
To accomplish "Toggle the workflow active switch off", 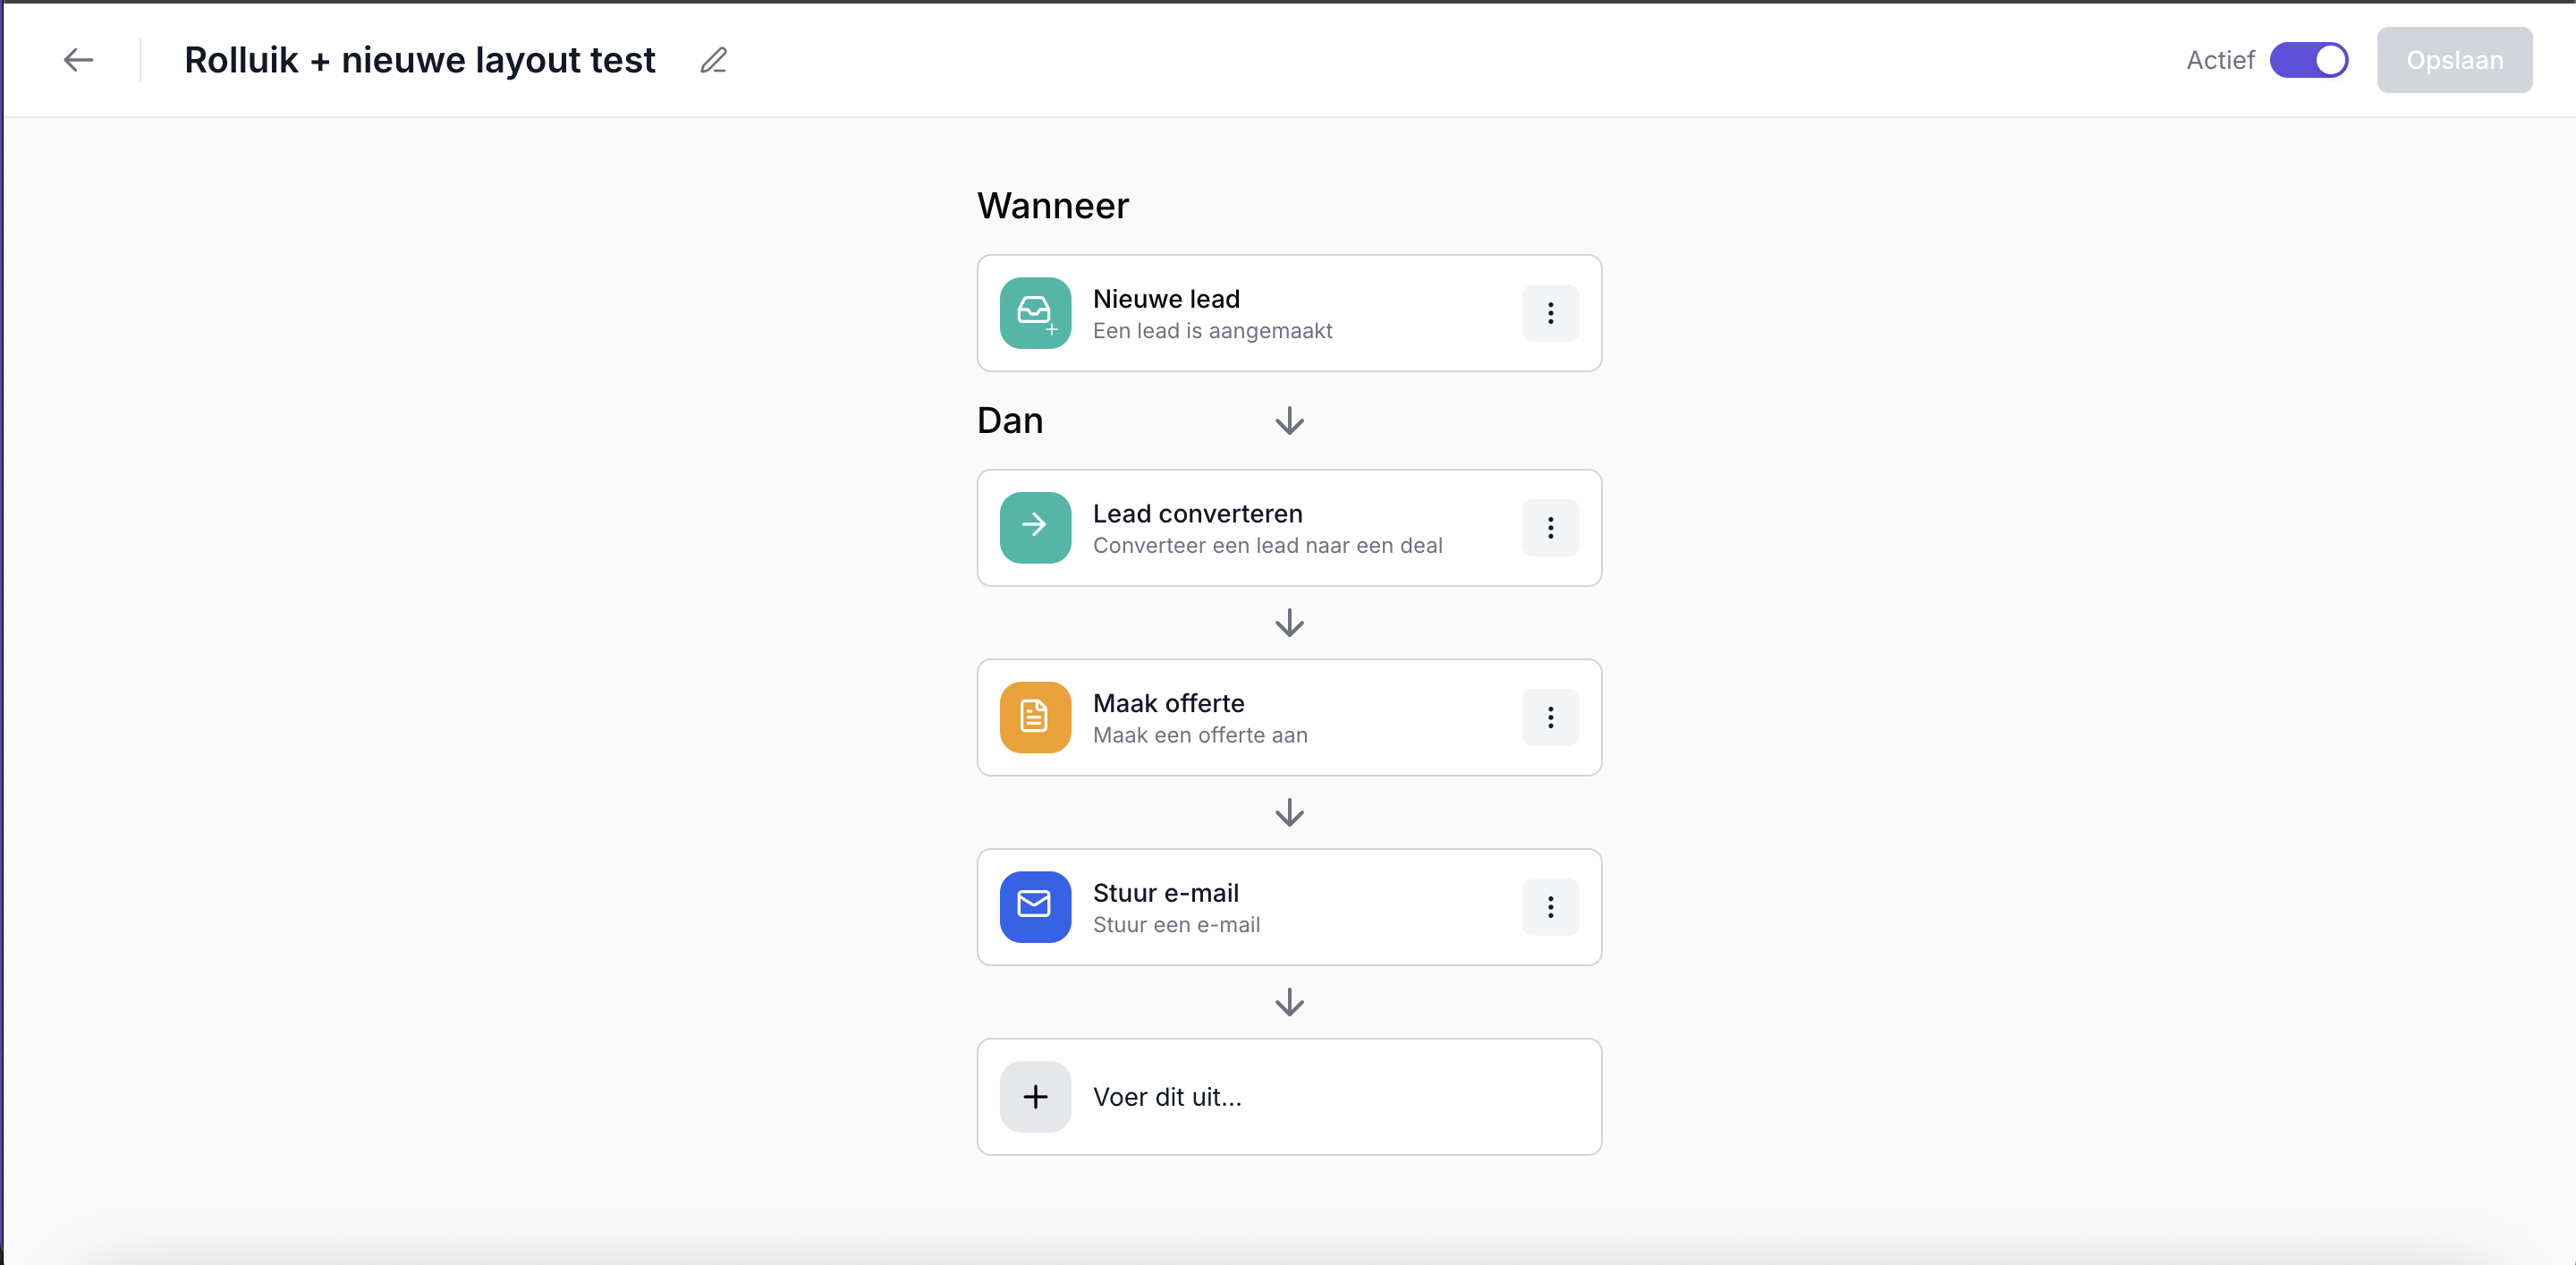I will pyautogui.click(x=2310, y=60).
